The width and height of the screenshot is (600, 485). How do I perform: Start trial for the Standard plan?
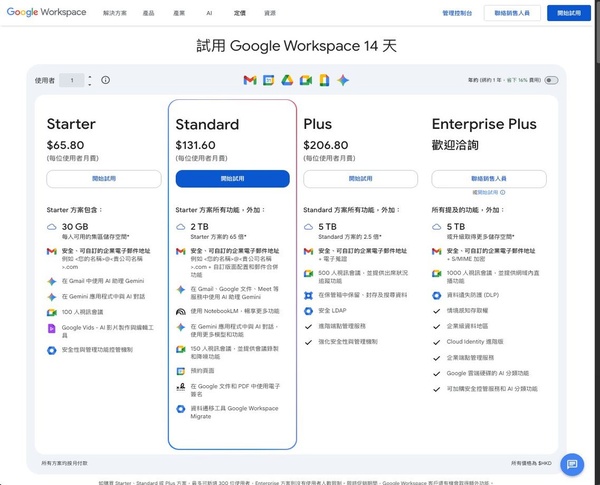233,179
